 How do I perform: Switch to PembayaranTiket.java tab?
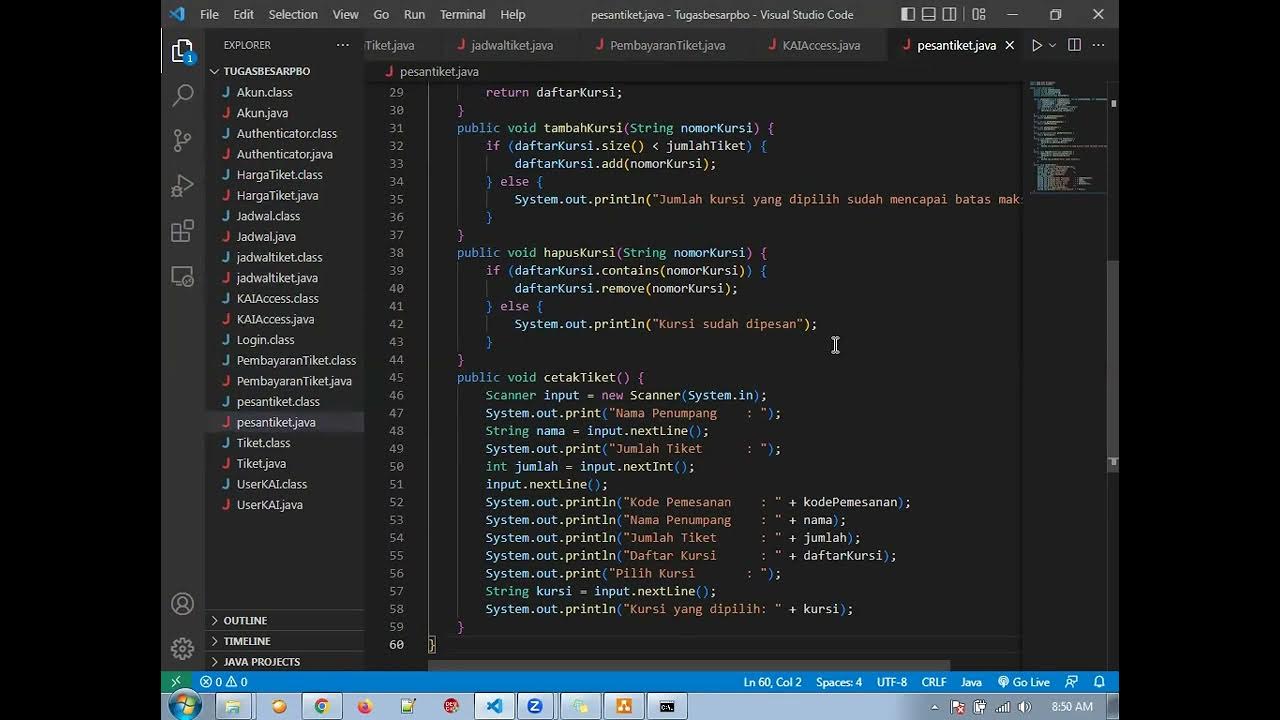667,45
